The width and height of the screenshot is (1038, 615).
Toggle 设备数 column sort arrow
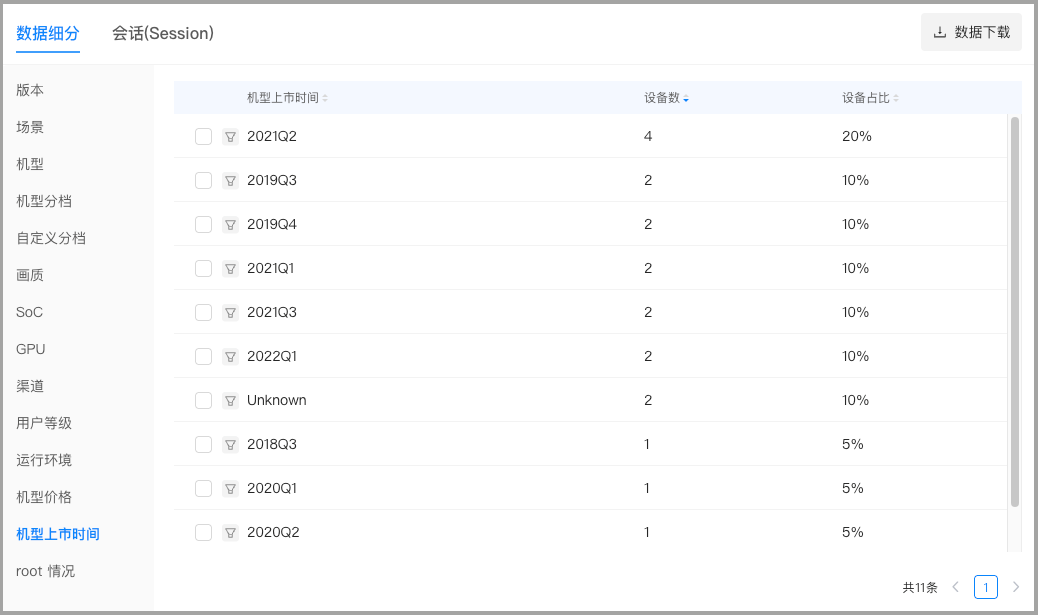click(x=686, y=98)
